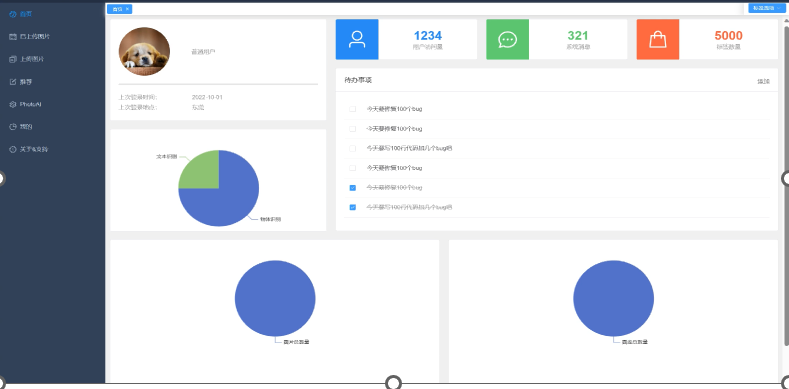Uncheck the completed 今天要修复100个bug todo checkbox
789x389 pixels.
point(353,188)
